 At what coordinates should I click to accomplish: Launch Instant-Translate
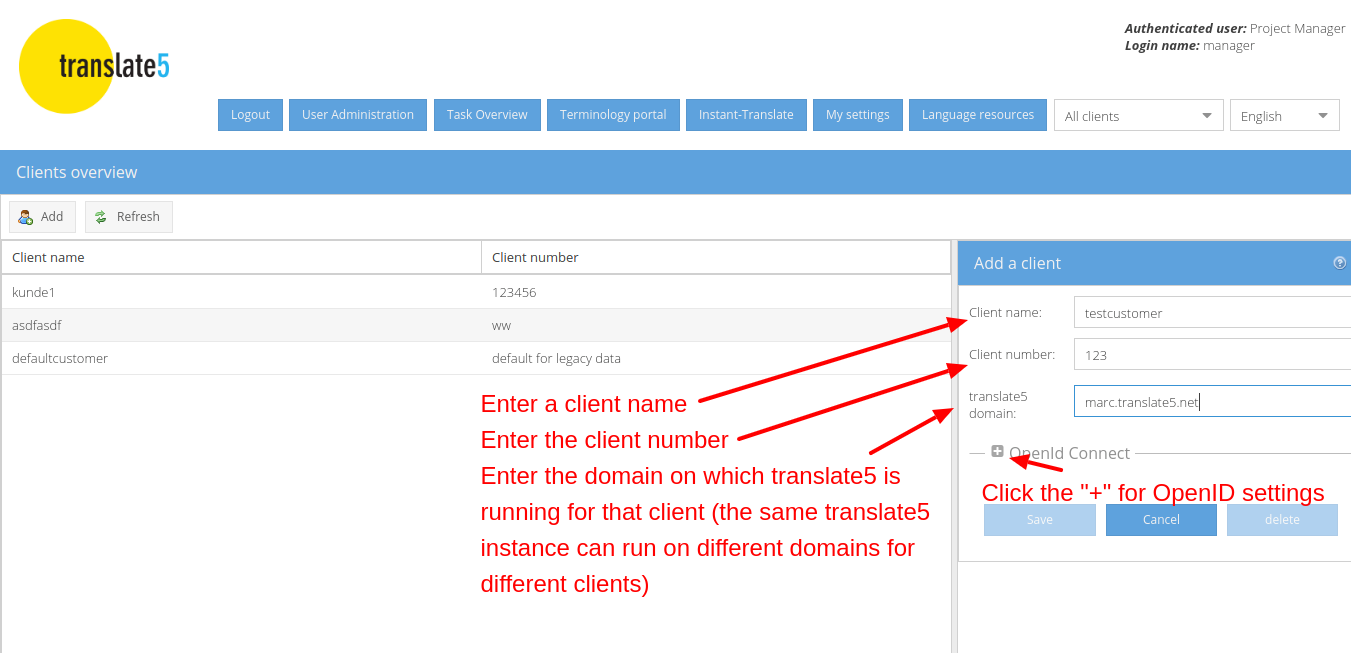point(746,115)
